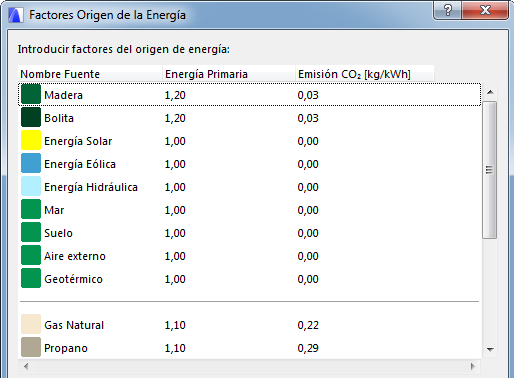
Task: Click the Geotérmico color swatch
Action: coord(31,278)
